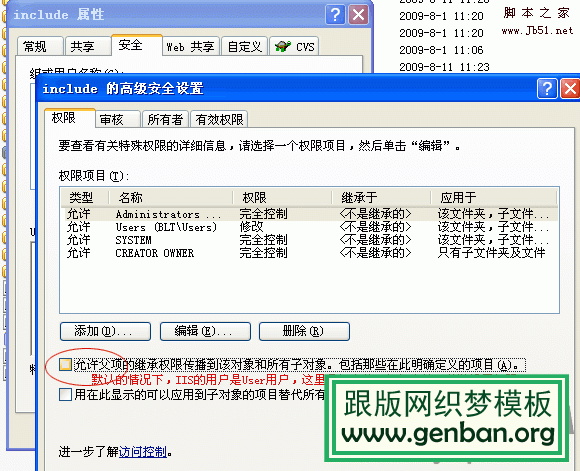
Task: Open the 常规 tab in properties
Action: click(40, 47)
